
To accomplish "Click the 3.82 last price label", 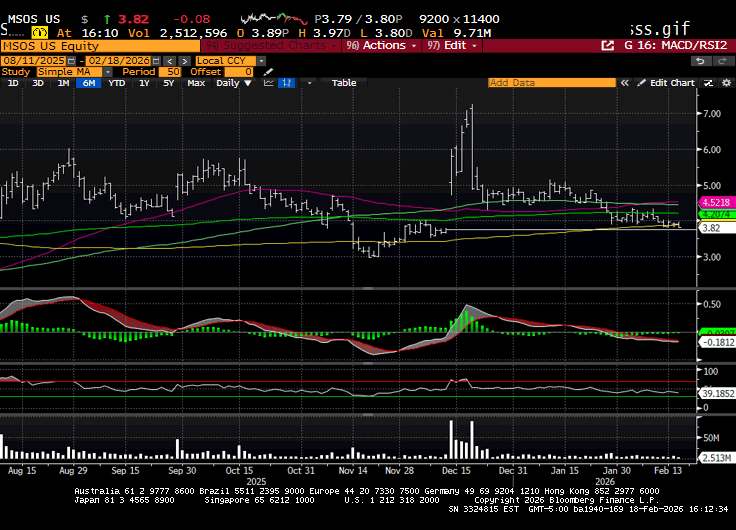I will [x=717, y=228].
